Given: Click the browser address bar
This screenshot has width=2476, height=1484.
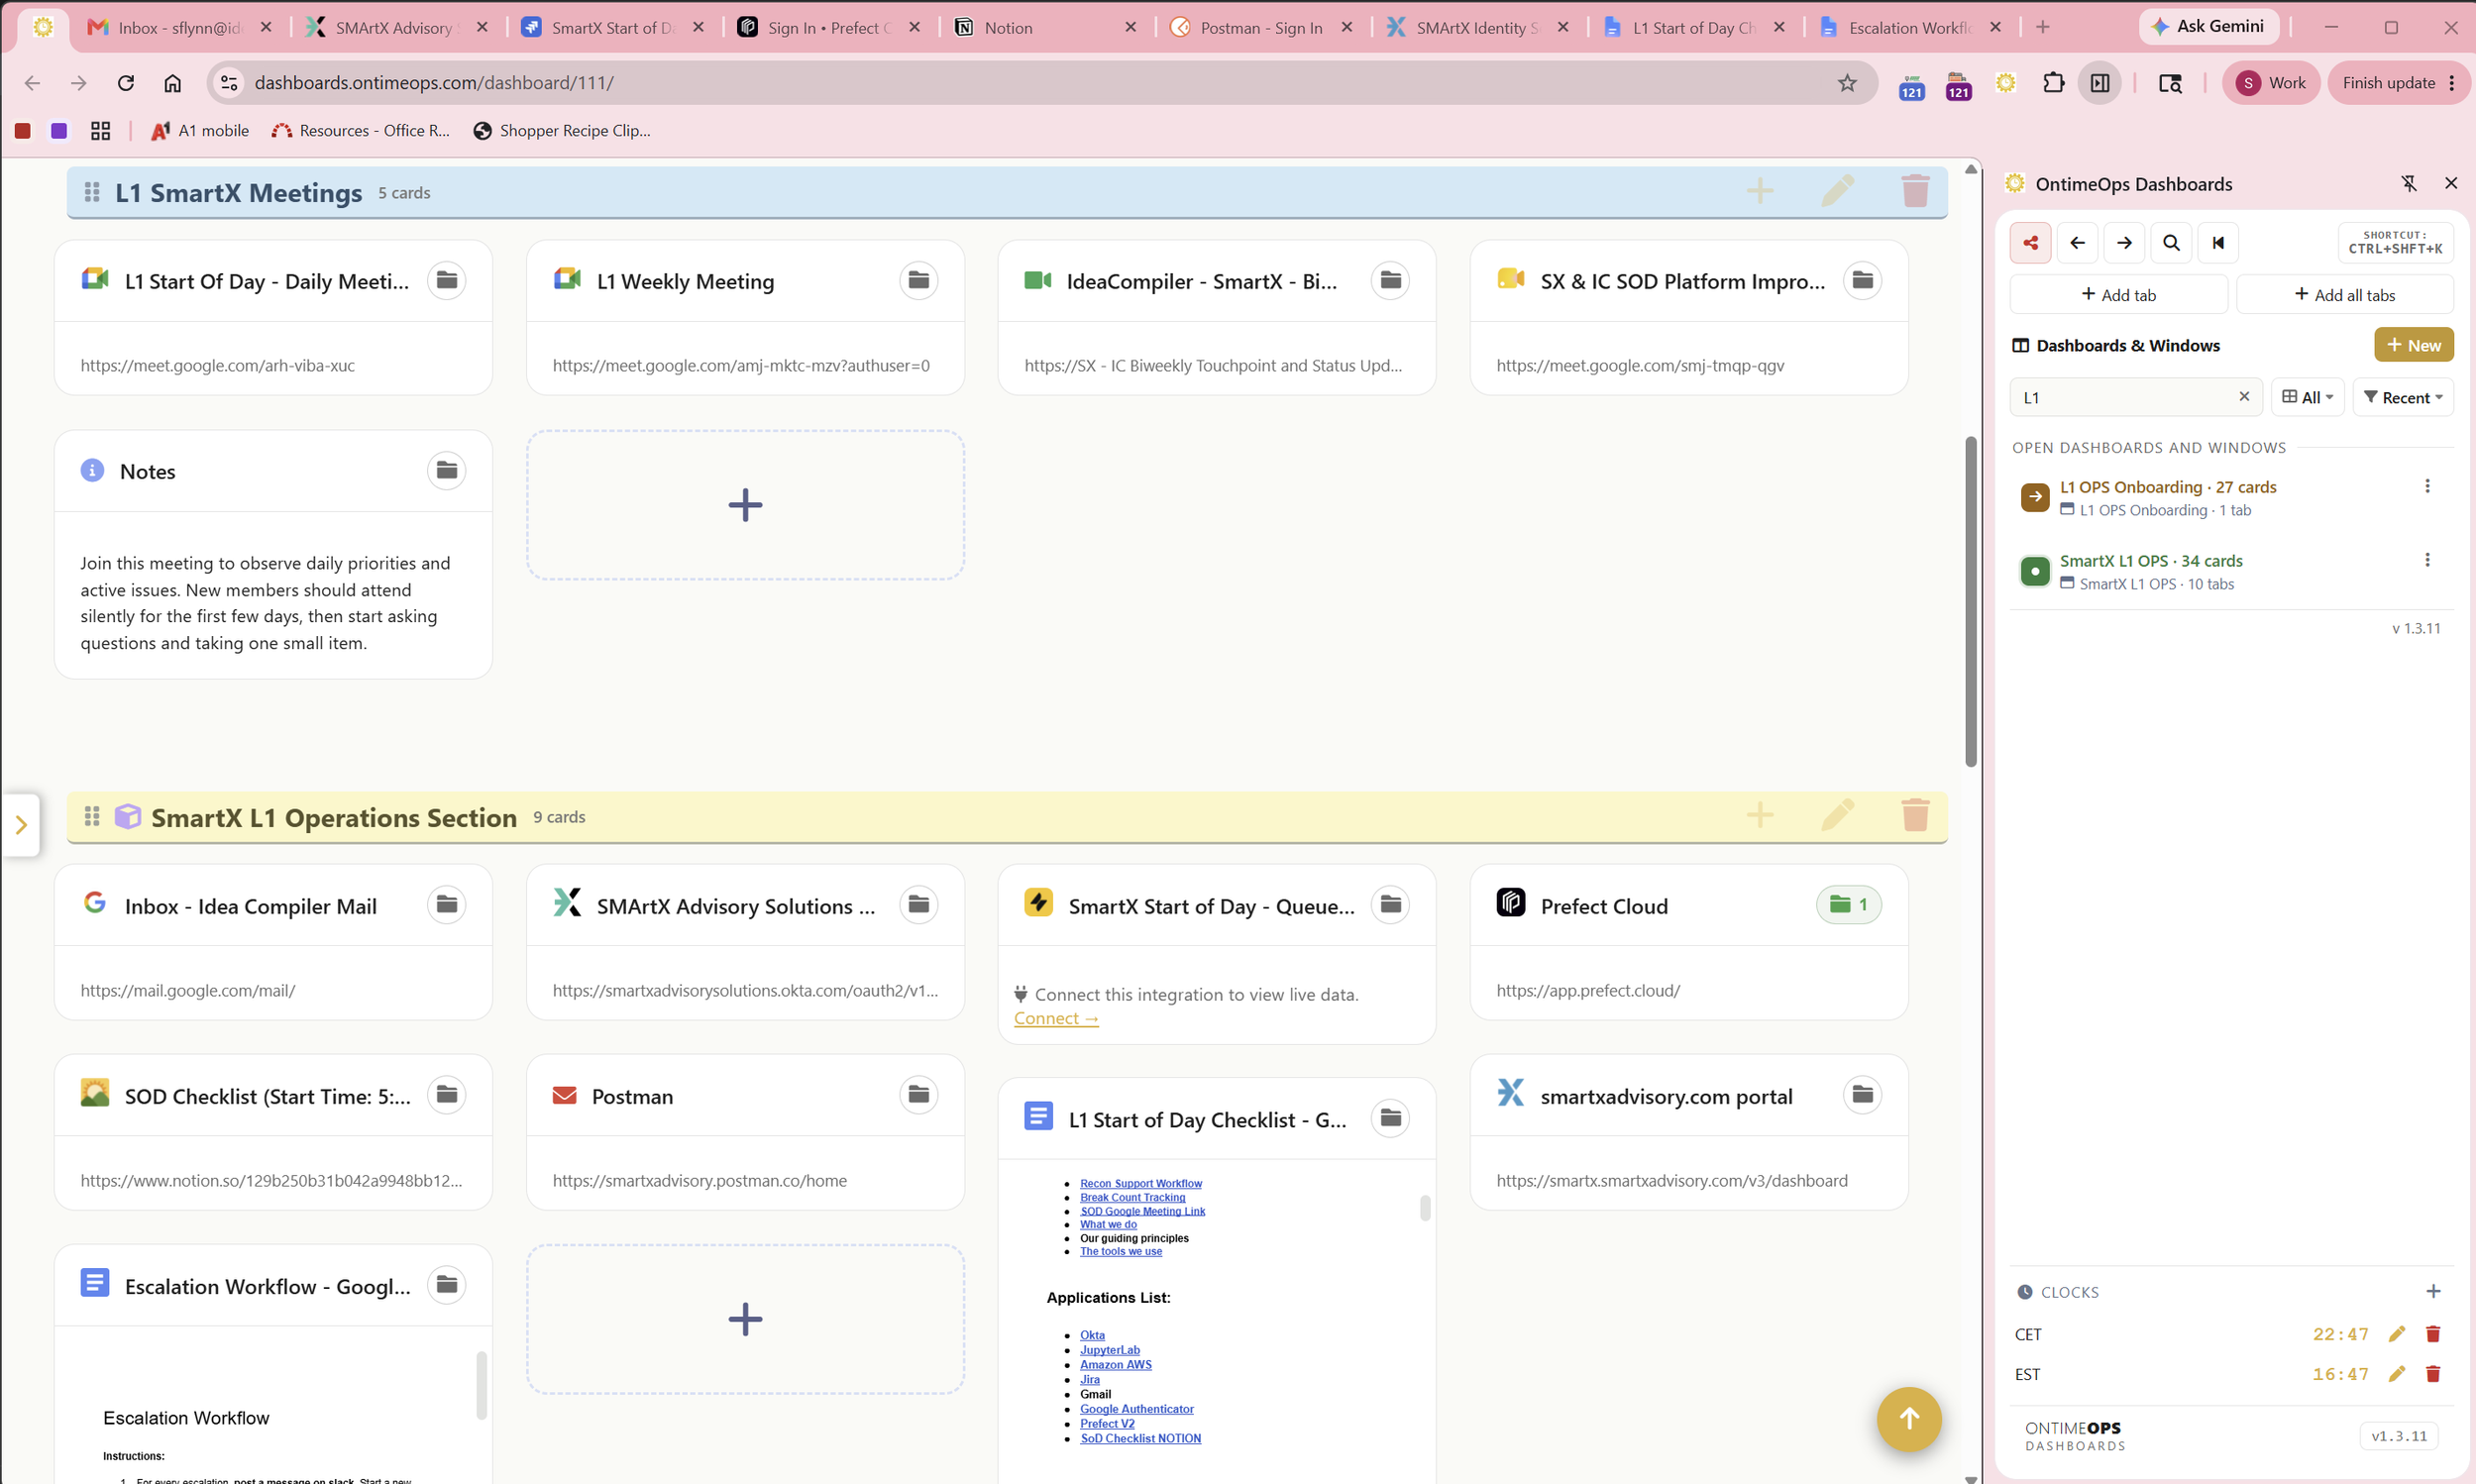Looking at the screenshot, I should [1040, 83].
